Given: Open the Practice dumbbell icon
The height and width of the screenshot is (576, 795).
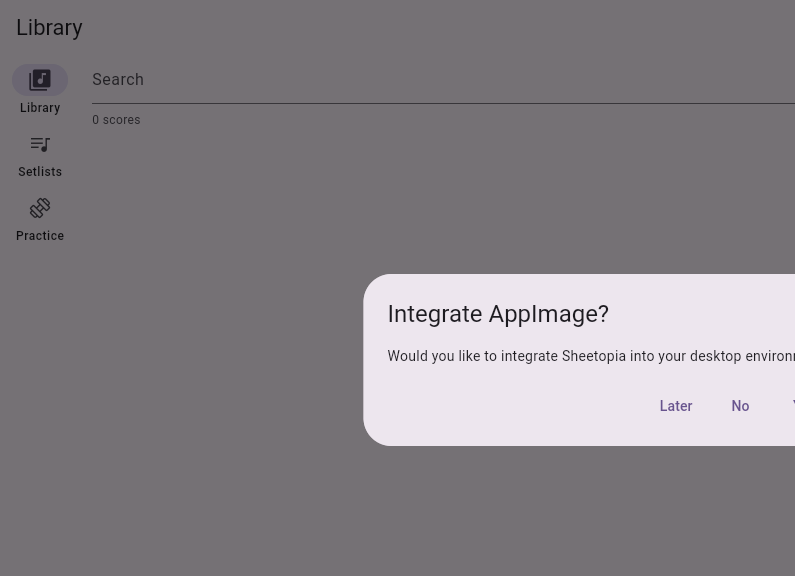Looking at the screenshot, I should click(40, 208).
